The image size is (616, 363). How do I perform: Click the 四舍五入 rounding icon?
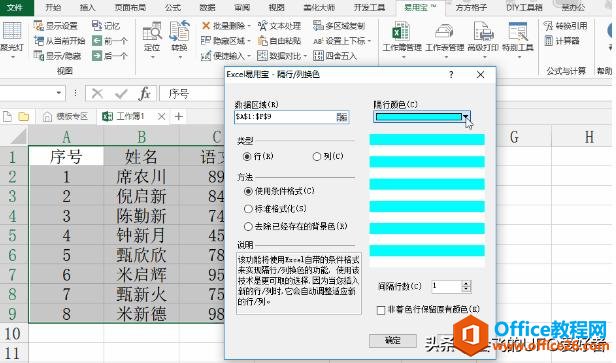pyautogui.click(x=318, y=56)
